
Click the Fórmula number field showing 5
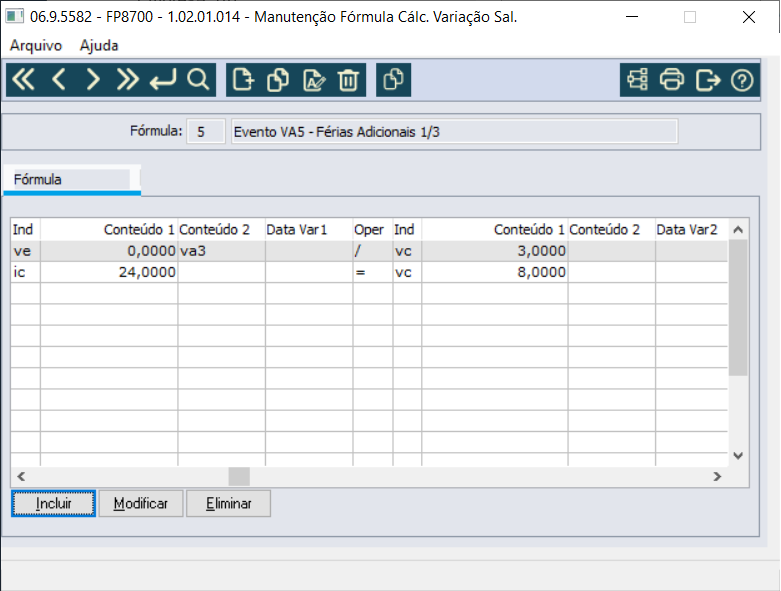pos(206,131)
